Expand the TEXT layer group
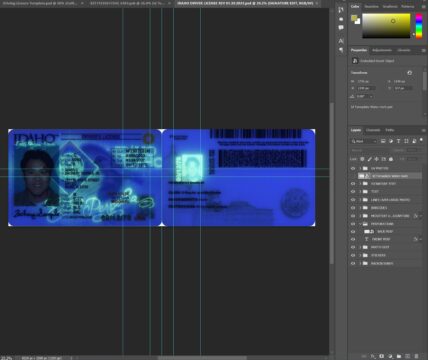 click(360, 192)
